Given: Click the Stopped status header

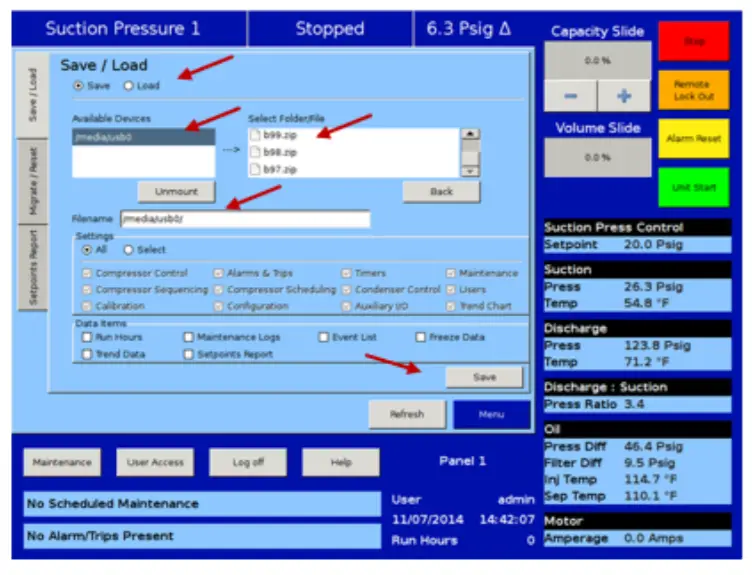Looking at the screenshot, I should (x=330, y=29).
